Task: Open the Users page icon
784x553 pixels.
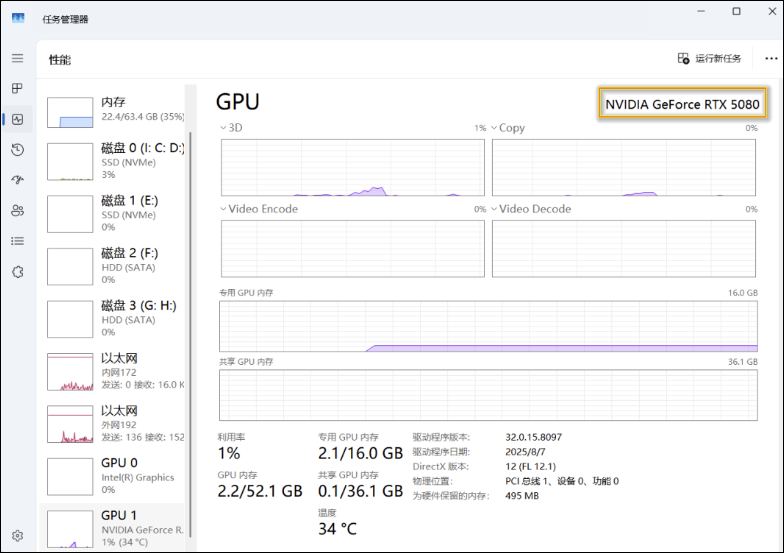Action: [x=17, y=211]
